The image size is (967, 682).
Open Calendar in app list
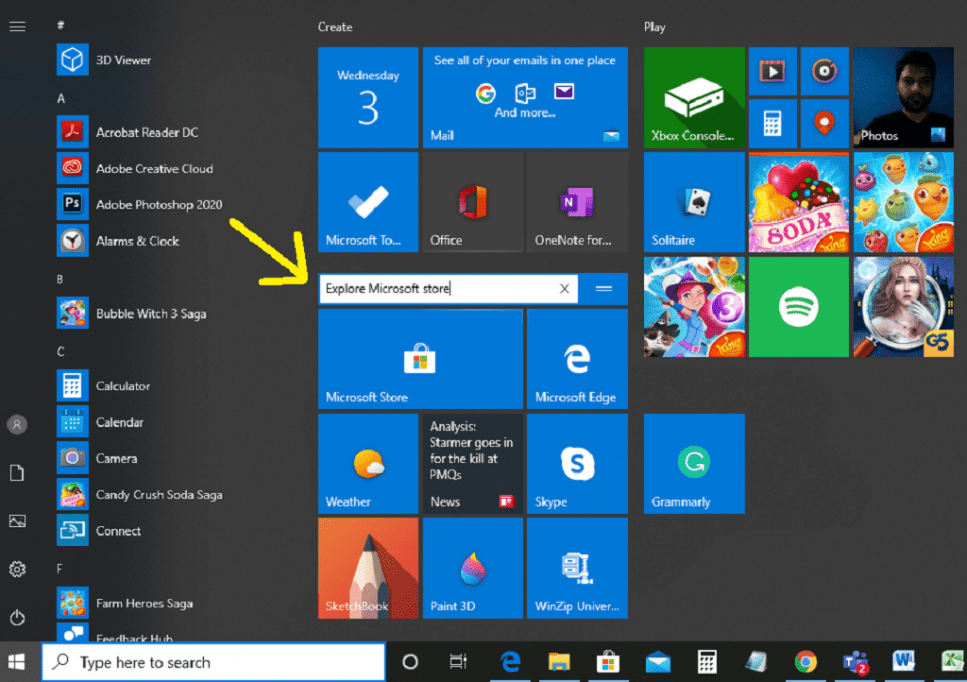point(100,422)
